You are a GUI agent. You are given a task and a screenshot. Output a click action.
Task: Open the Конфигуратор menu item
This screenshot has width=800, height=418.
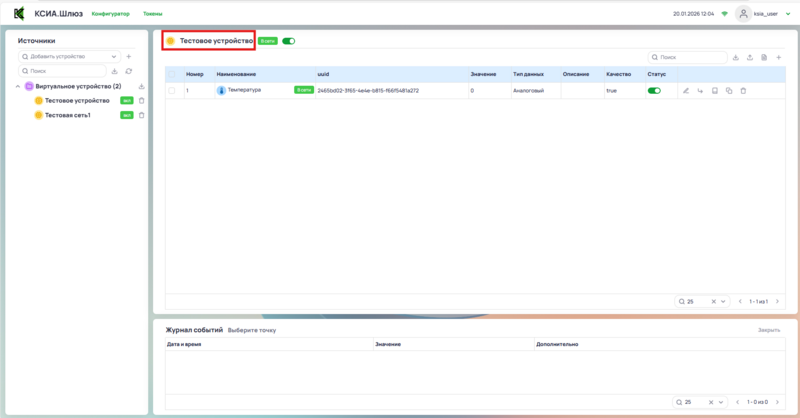coord(110,14)
